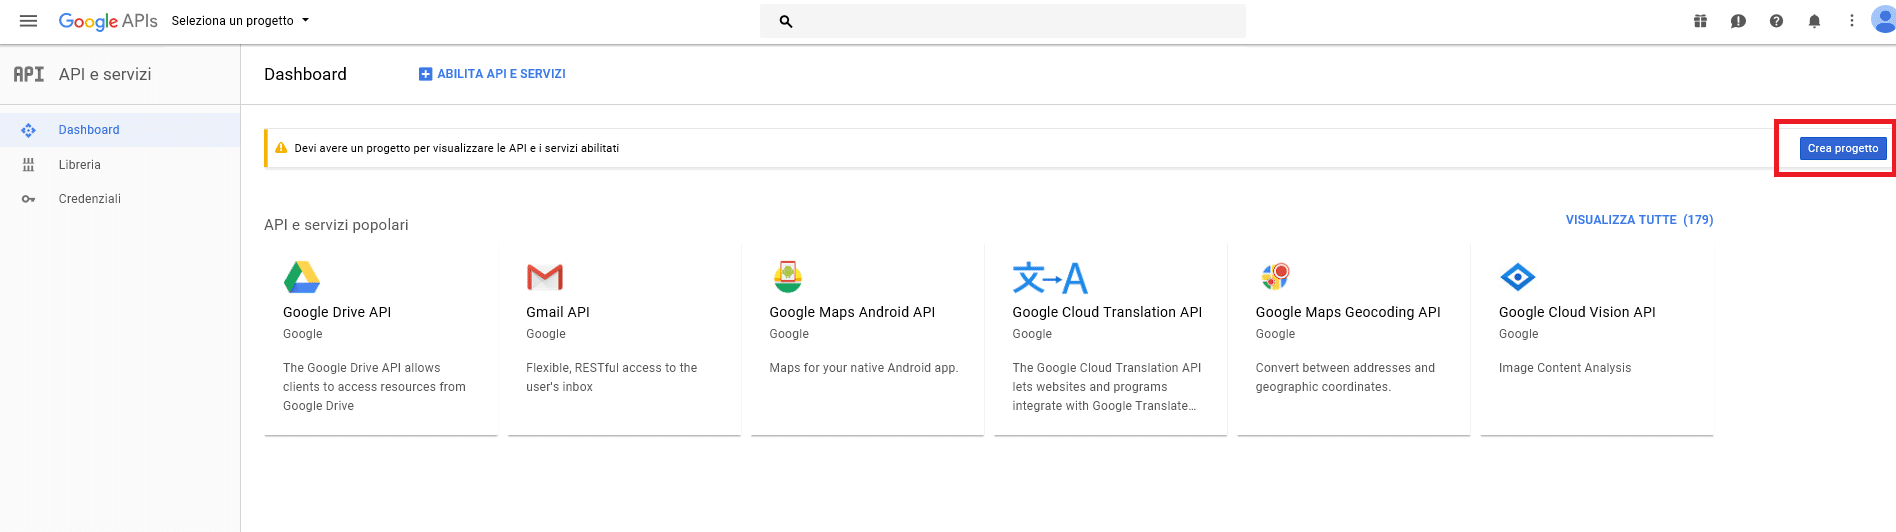
Task: Click the Crea progetto button
Action: (x=1843, y=148)
